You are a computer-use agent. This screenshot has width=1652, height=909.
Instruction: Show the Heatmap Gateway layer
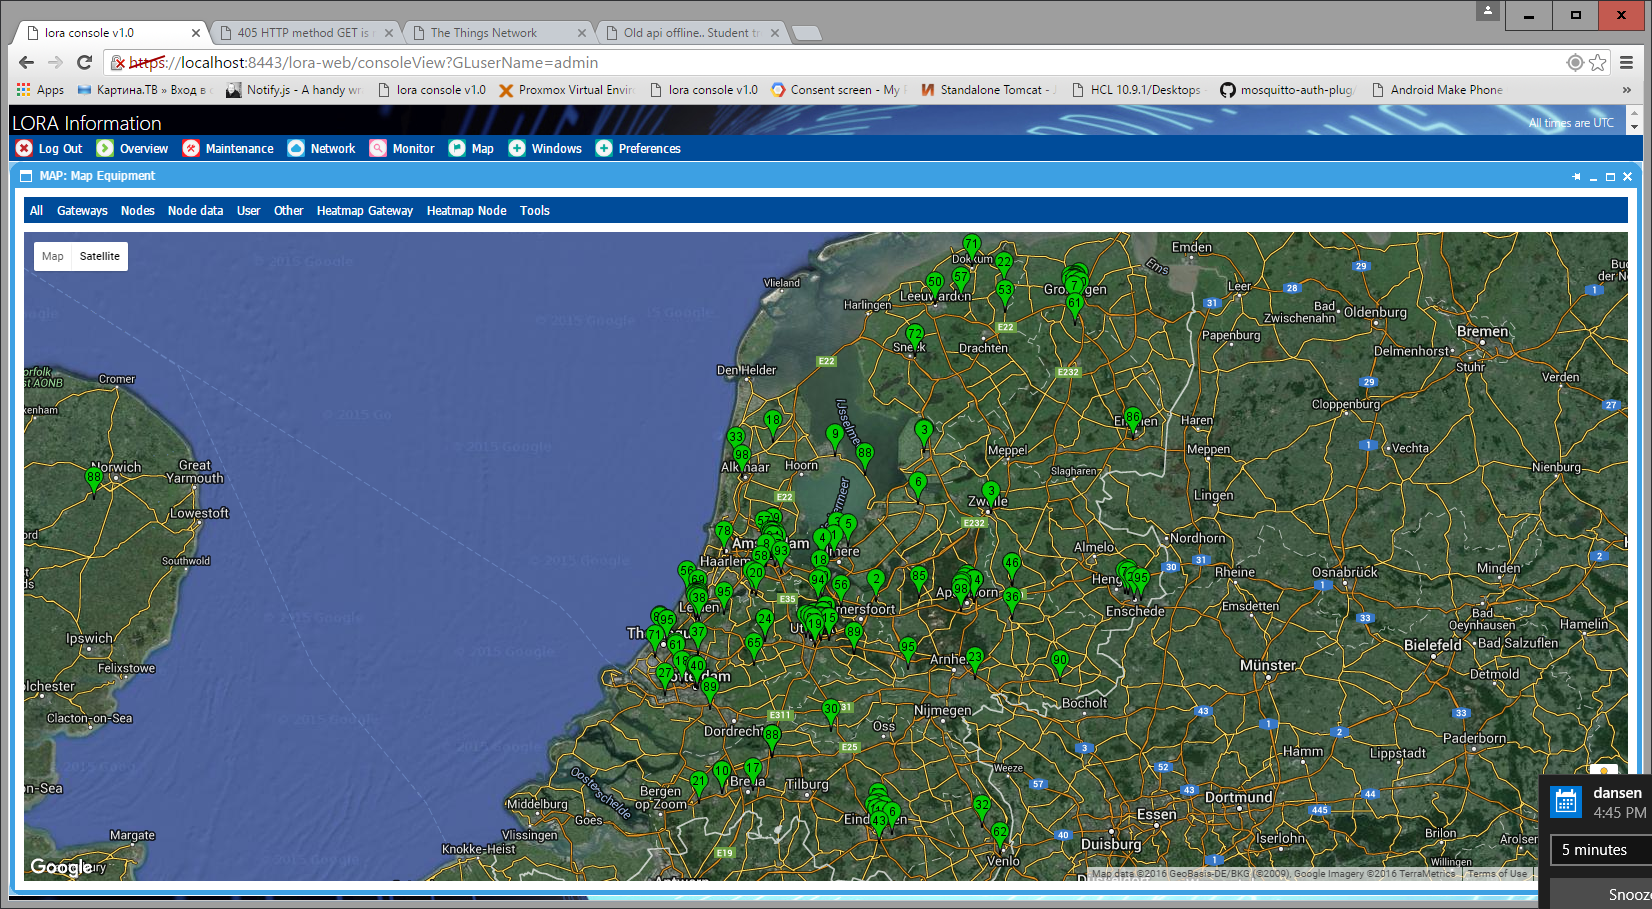coord(365,211)
